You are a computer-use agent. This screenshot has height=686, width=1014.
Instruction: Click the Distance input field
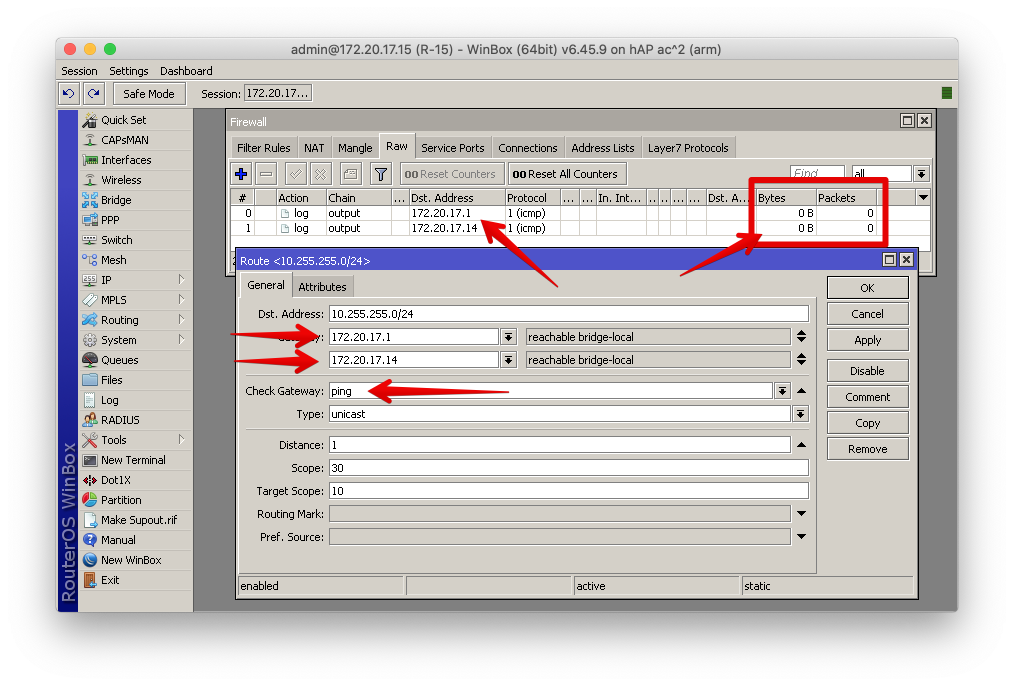(559, 445)
